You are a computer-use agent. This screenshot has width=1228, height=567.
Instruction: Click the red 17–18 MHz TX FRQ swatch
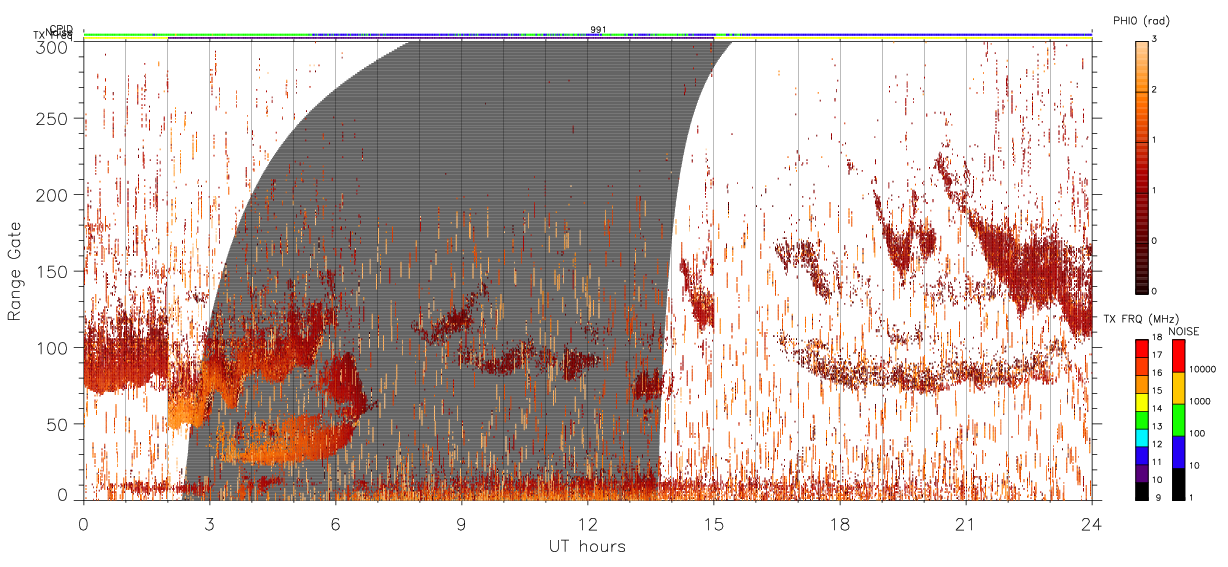[1141, 349]
